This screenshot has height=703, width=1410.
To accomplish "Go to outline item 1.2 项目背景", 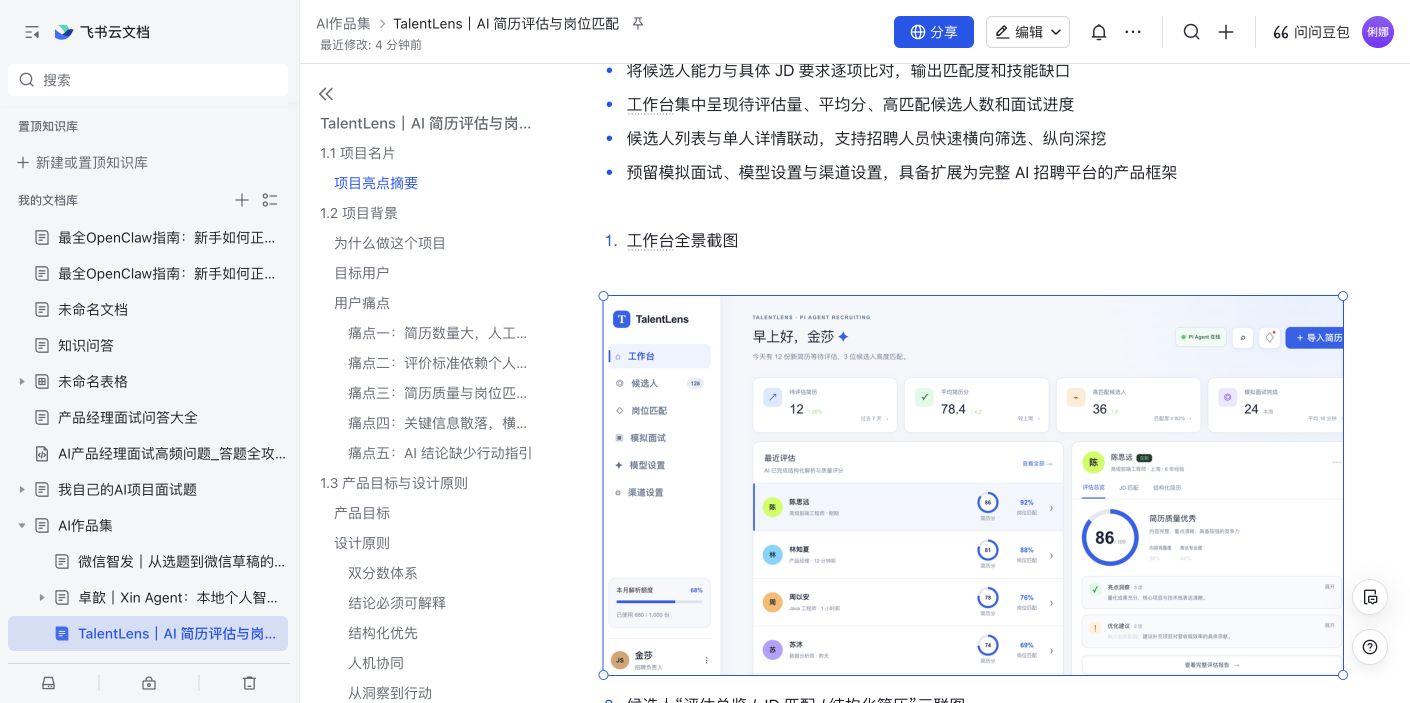I will tap(359, 213).
